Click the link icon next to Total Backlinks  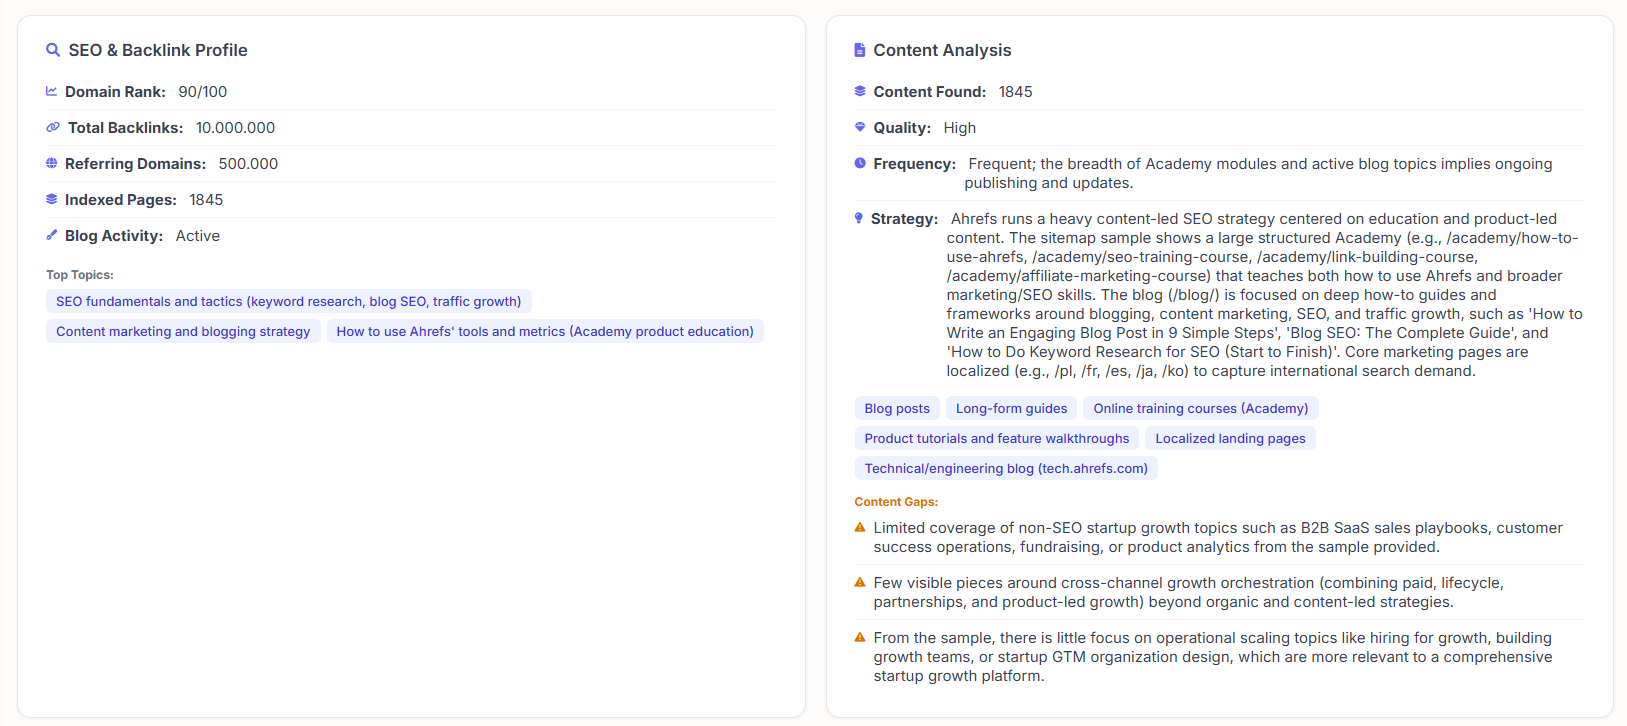click(x=53, y=127)
